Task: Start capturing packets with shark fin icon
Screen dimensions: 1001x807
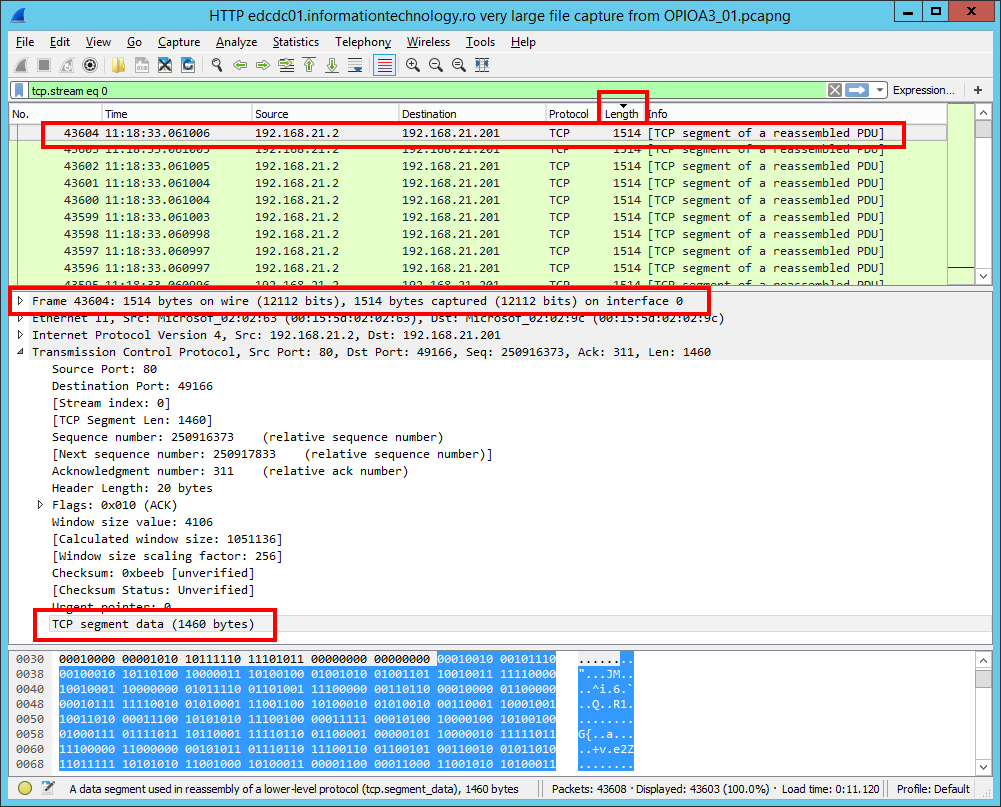Action: pyautogui.click(x=21, y=65)
